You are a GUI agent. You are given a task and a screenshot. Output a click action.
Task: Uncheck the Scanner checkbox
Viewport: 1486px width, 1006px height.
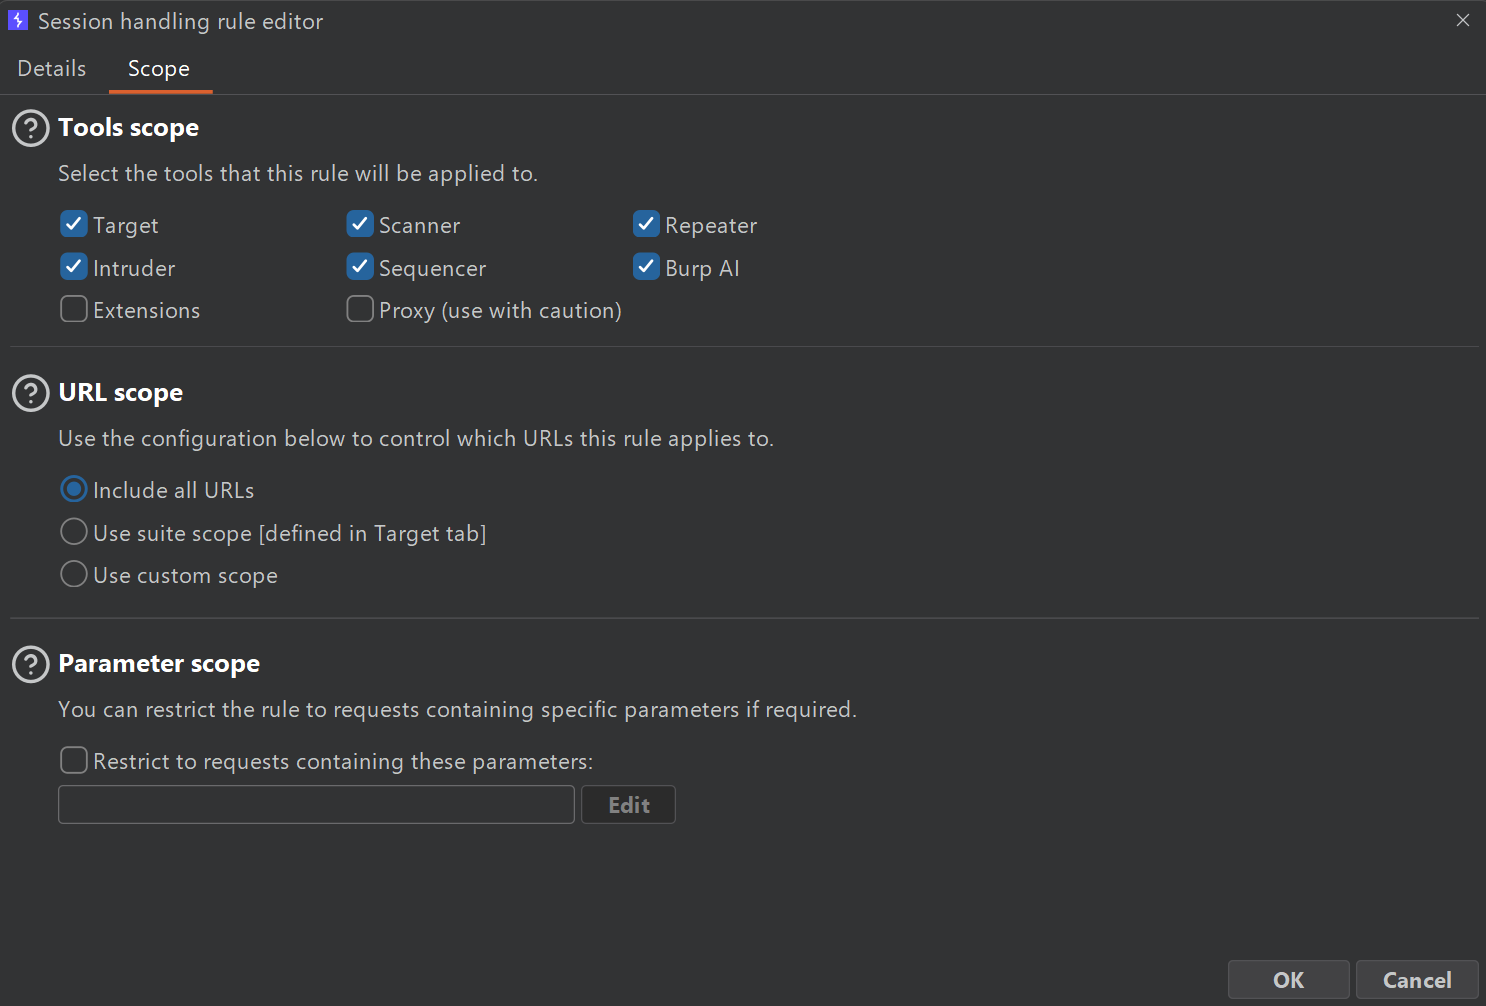point(360,224)
